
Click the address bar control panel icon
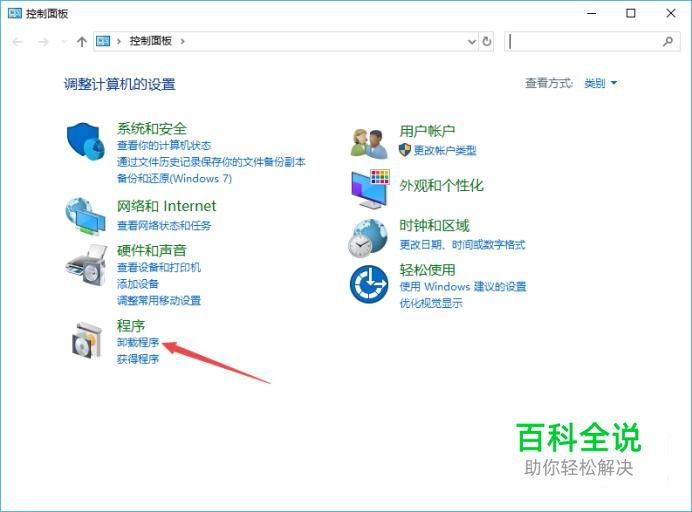[103, 41]
